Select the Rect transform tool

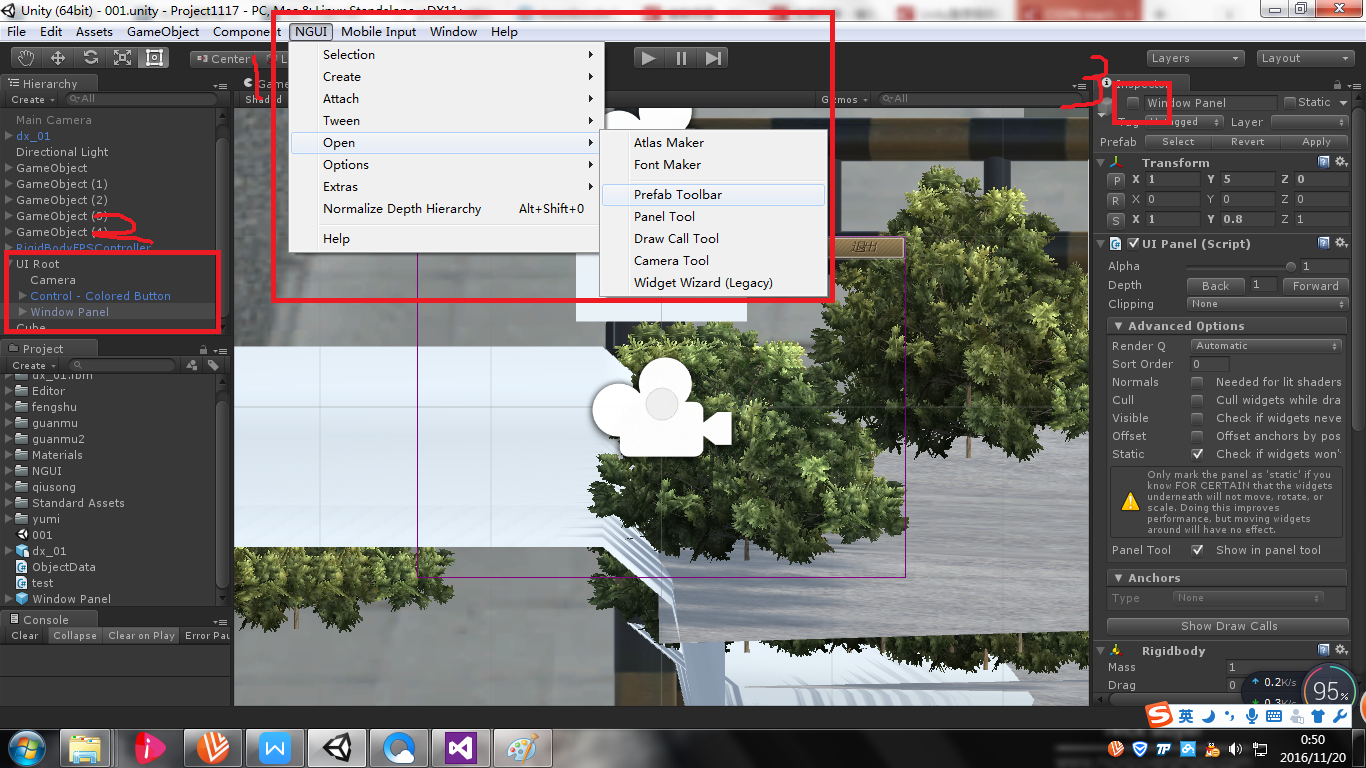point(154,58)
